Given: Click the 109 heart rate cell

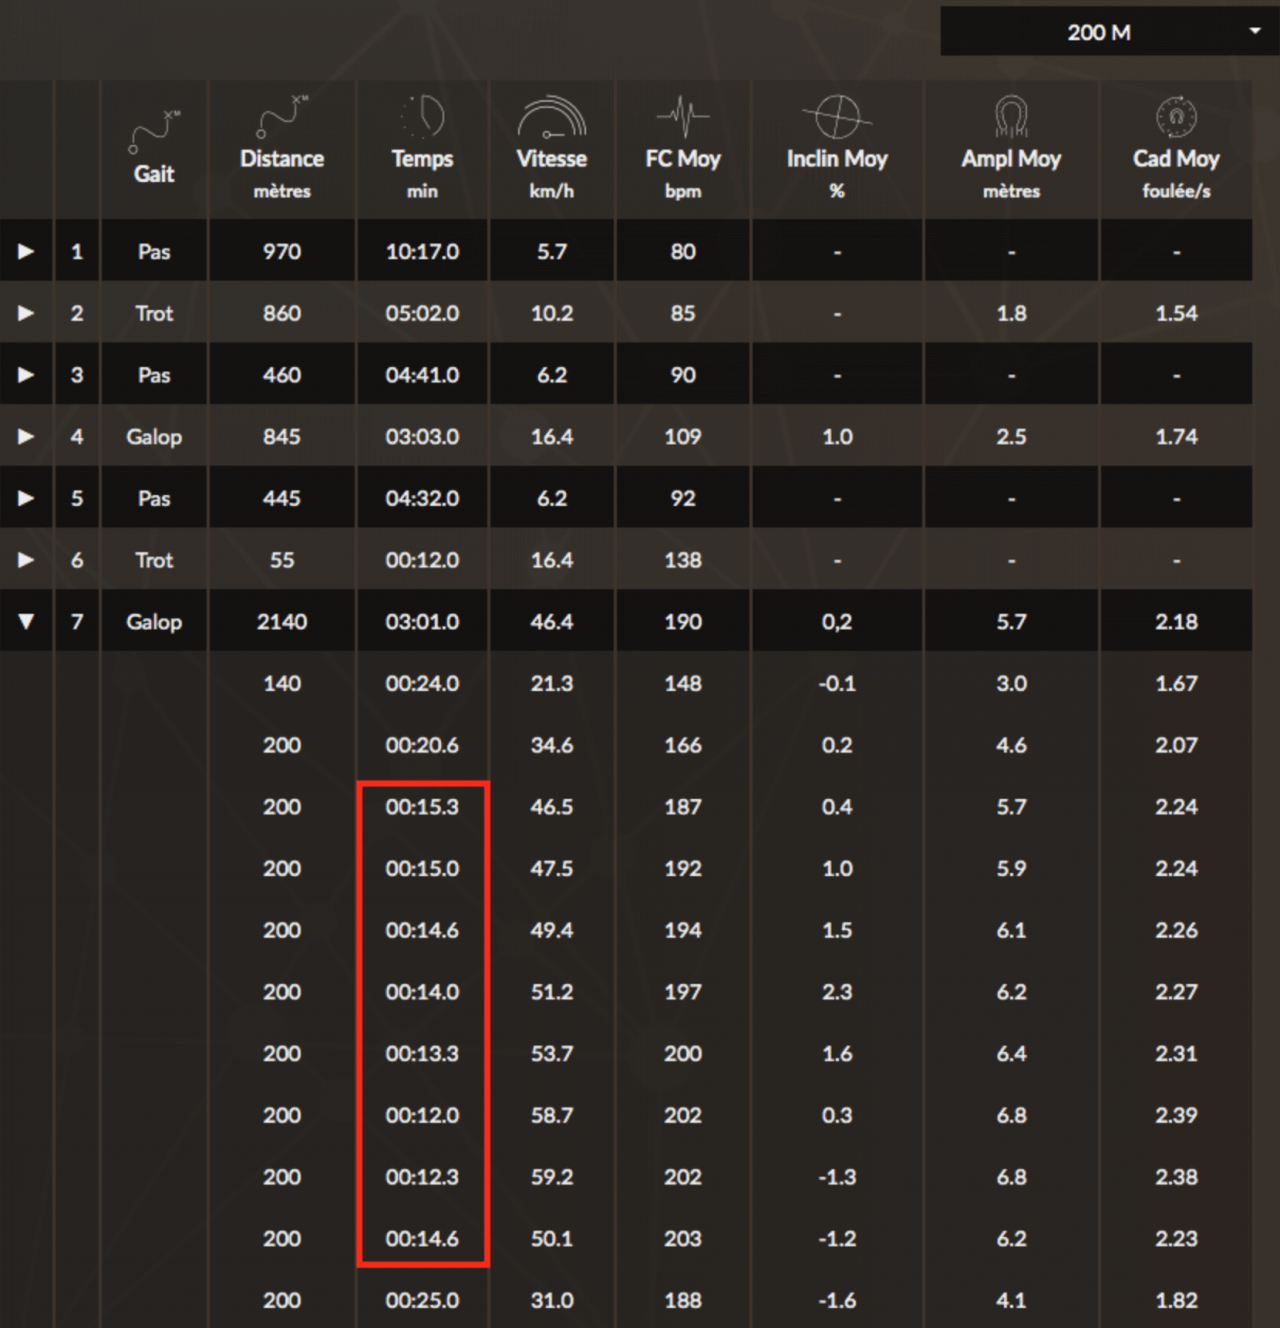Looking at the screenshot, I should [683, 437].
